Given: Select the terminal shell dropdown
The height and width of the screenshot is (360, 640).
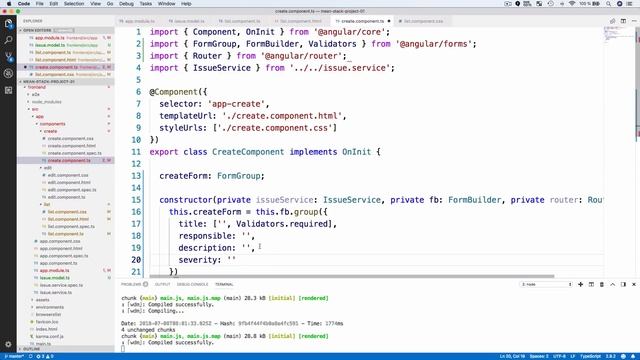Looking at the screenshot, I should [x=546, y=284].
